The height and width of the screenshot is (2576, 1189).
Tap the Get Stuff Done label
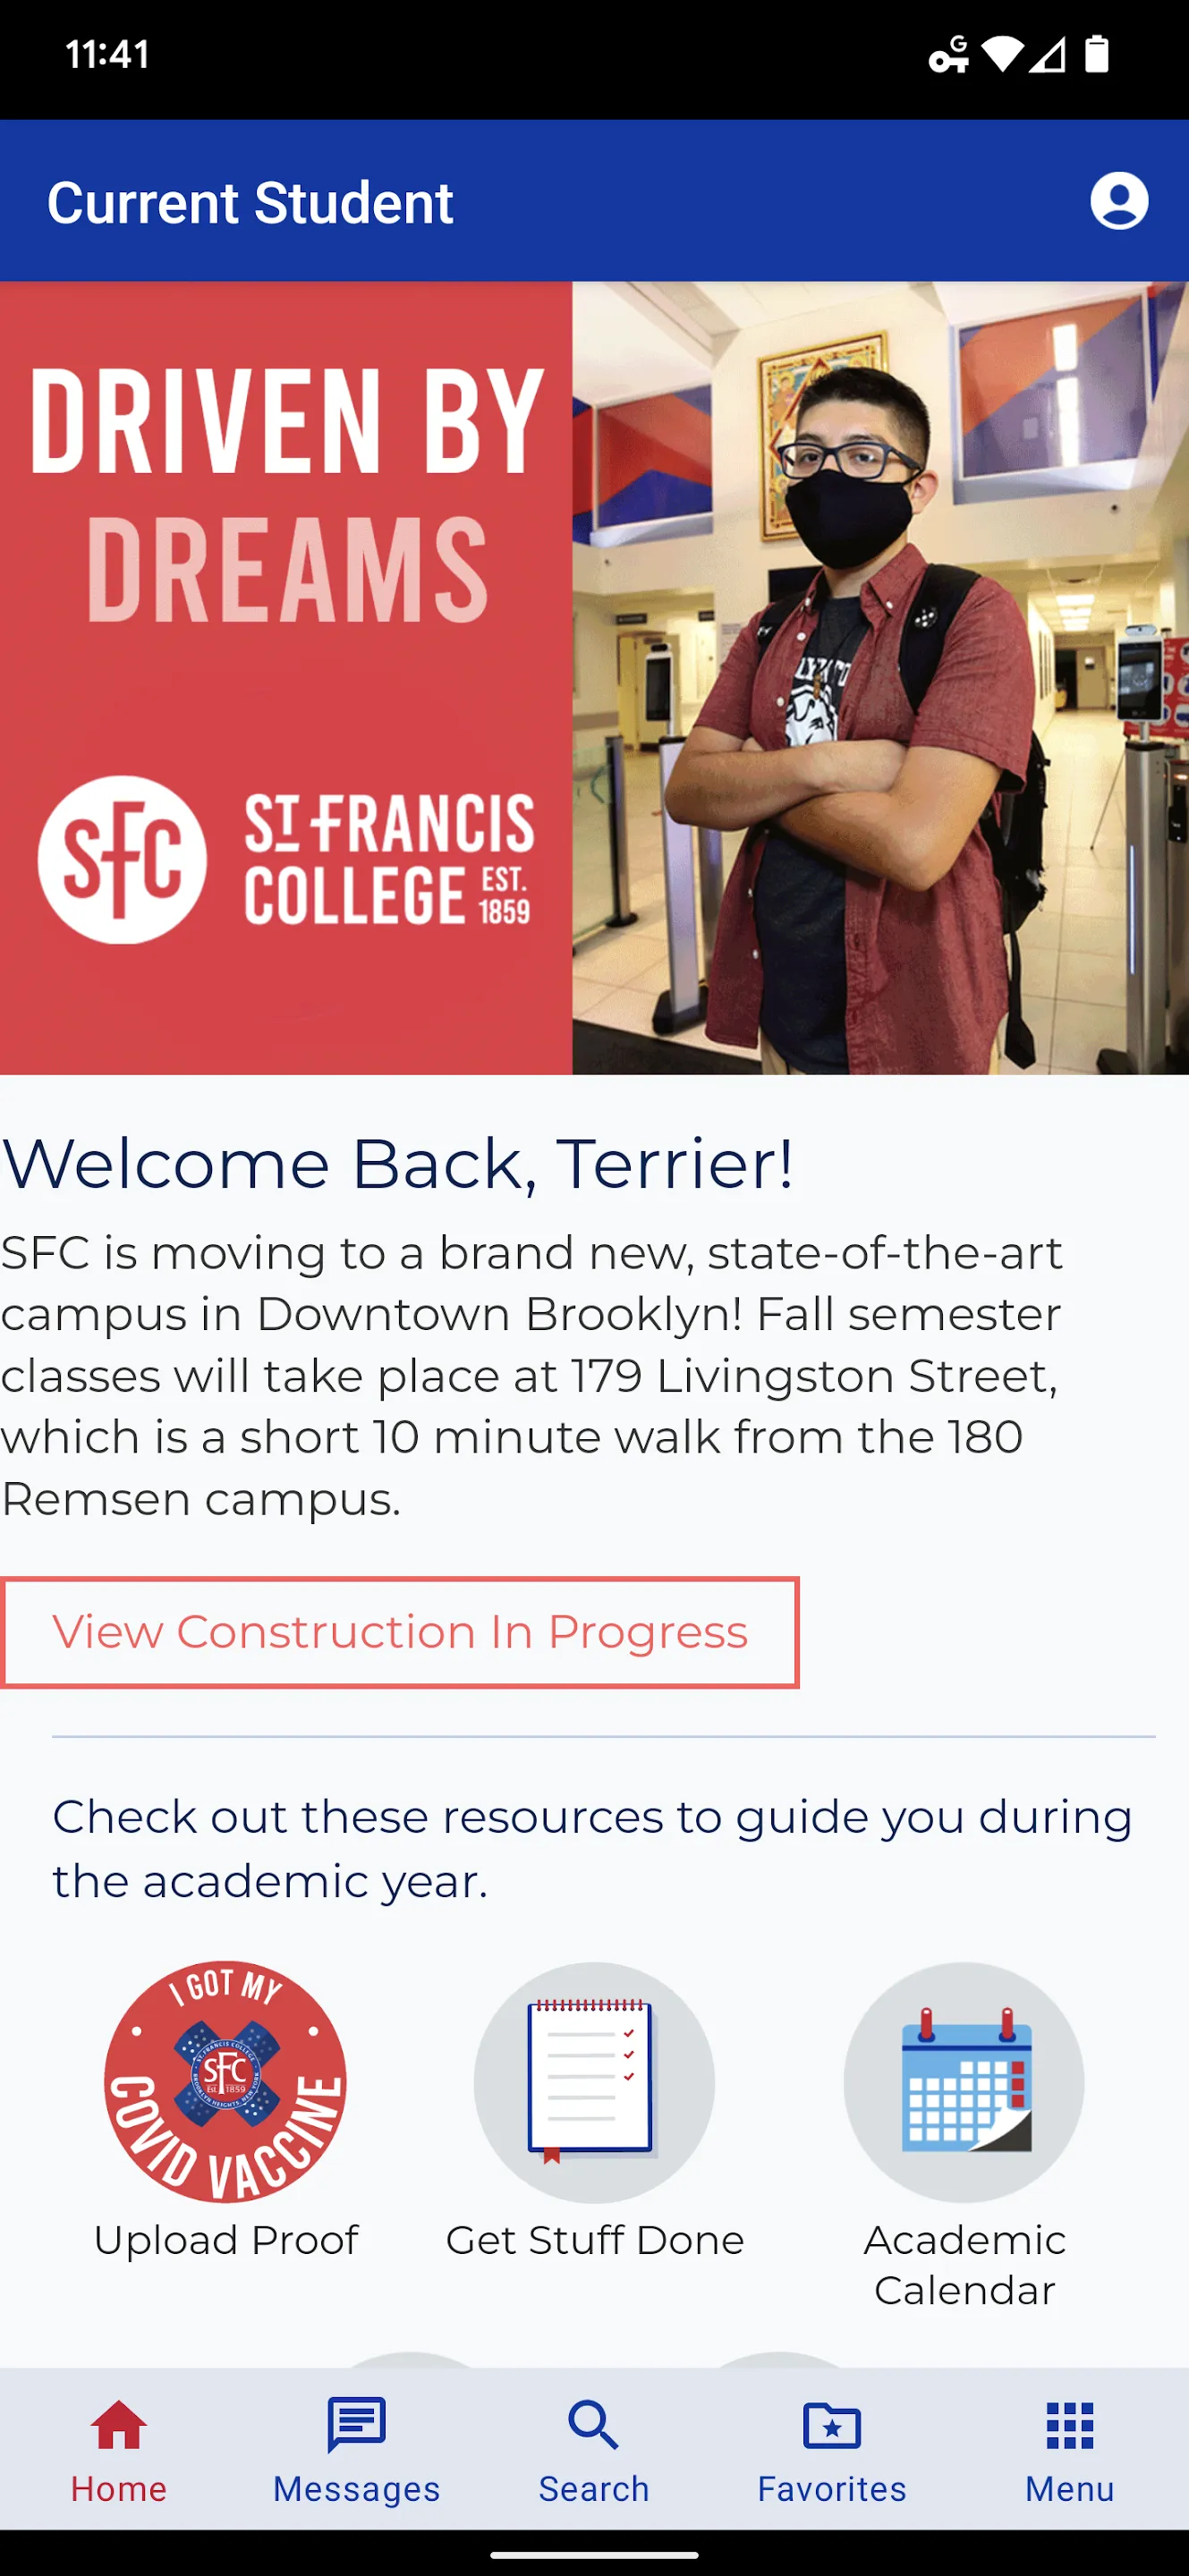click(595, 2240)
